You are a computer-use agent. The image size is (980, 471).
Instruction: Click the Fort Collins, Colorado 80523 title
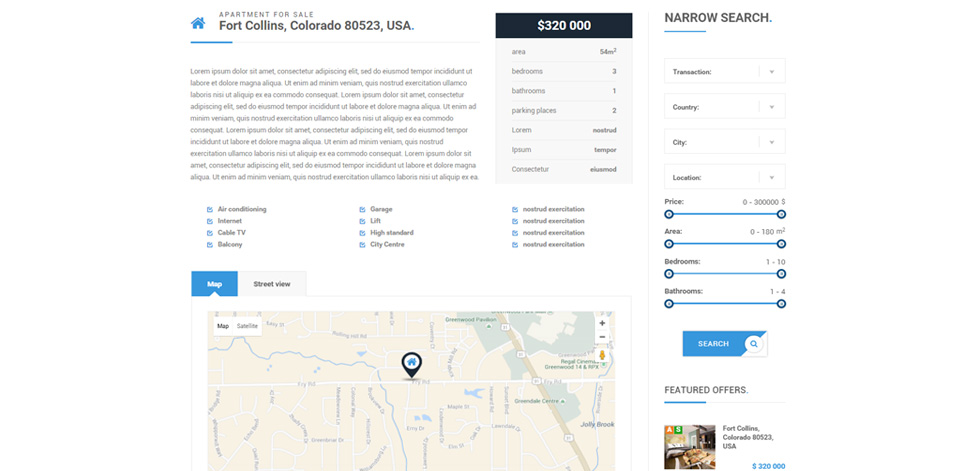316,26
